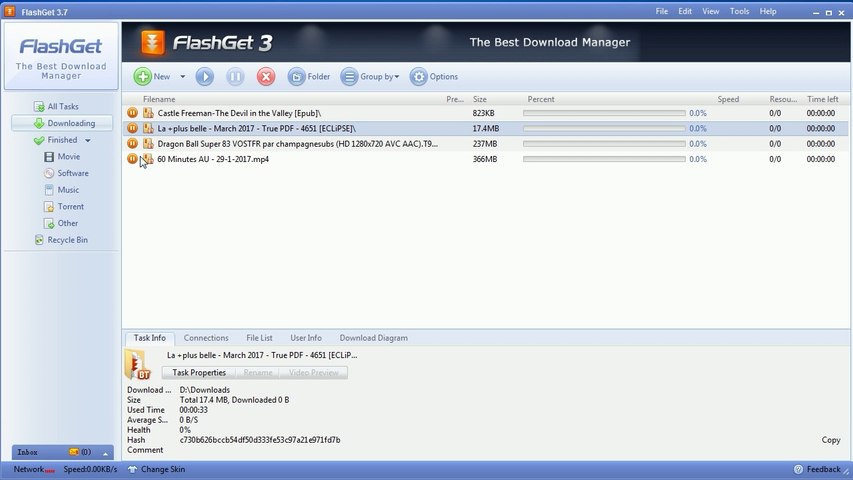Image resolution: width=853 pixels, height=480 pixels.
Task: Collapse the Finished category arrow
Action: [x=88, y=140]
